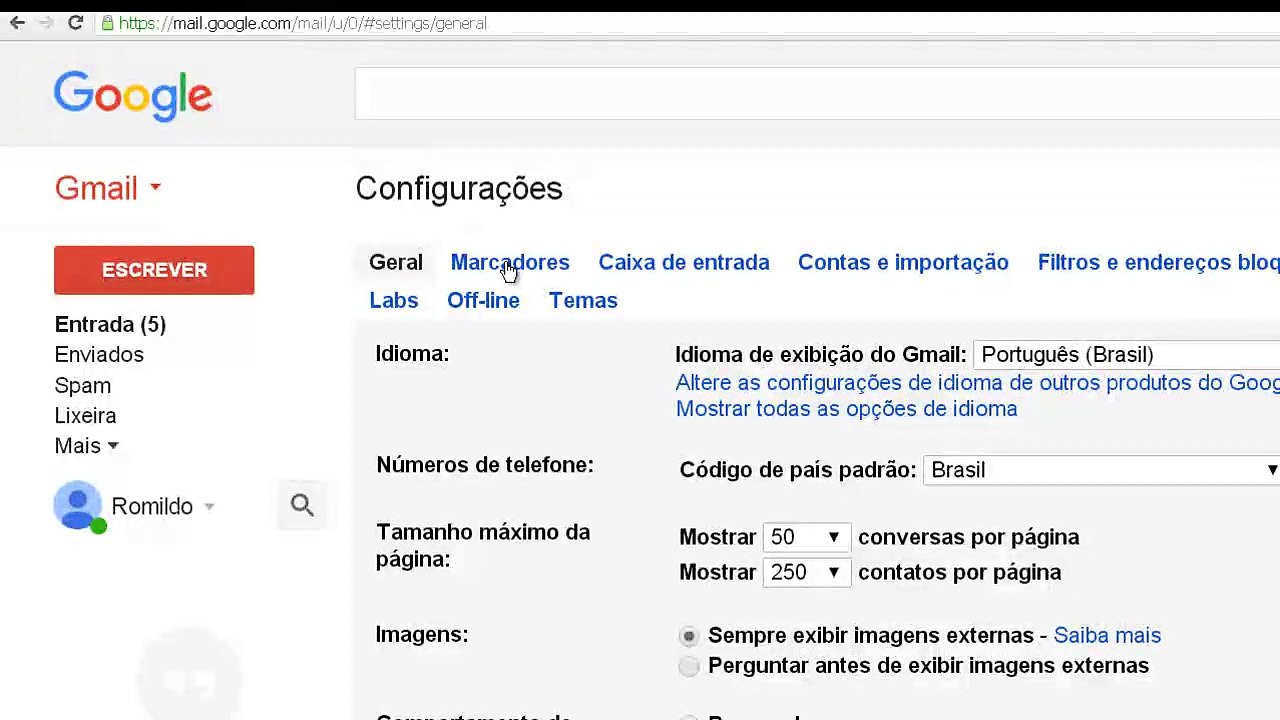Open the Filtros e endereços bloqueados tab
Screen dimensions: 1280x720
[x=1158, y=262]
